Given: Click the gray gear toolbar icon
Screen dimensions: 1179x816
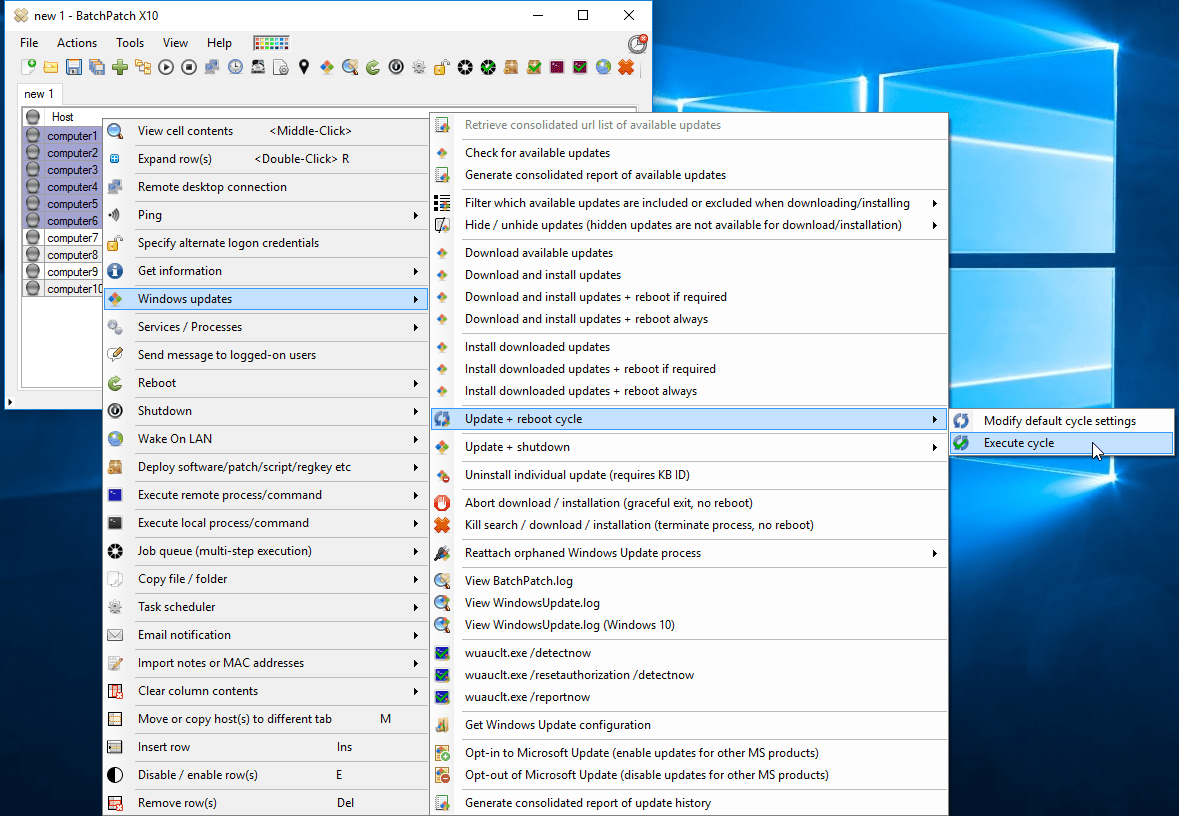Looking at the screenshot, I should 419,67.
